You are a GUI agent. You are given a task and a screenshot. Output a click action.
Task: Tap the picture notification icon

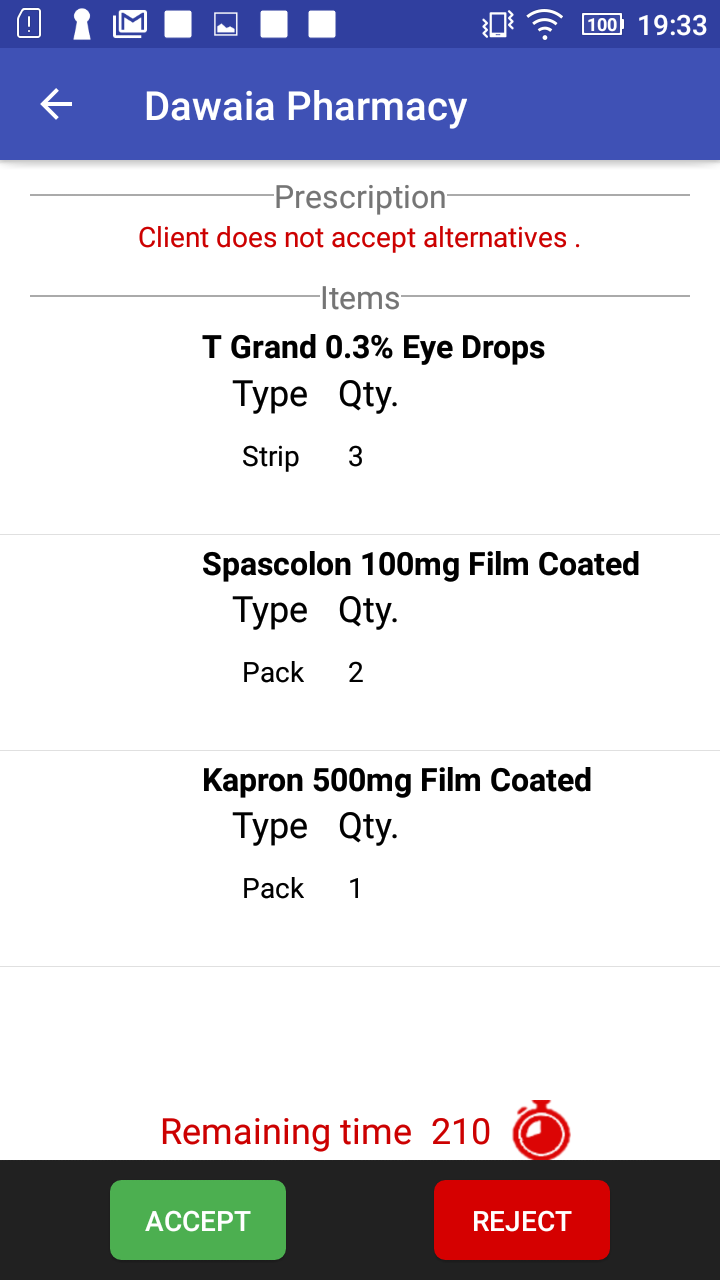pos(226,24)
